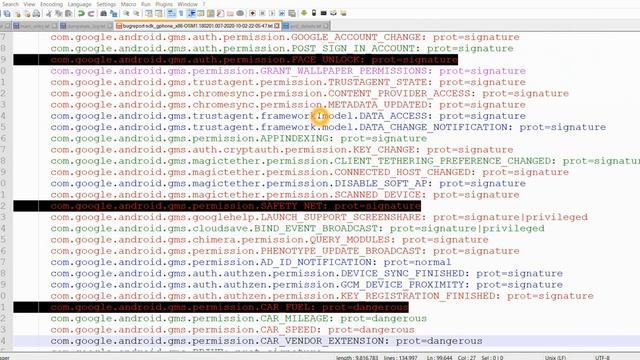Toggle synchronized vertical scrolling
This screenshot has width=640, height=360.
click(148, 13)
